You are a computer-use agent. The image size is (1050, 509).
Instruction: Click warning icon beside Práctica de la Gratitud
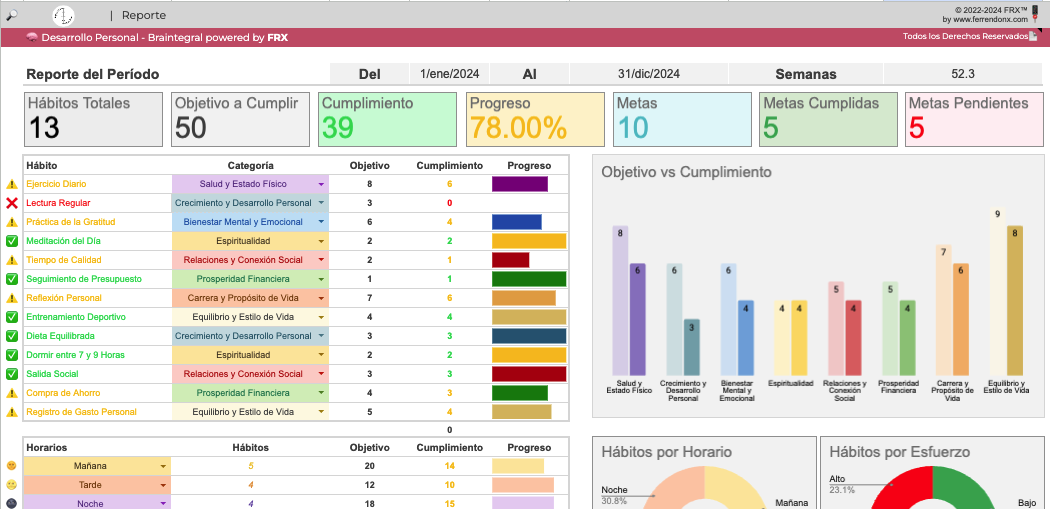coord(11,222)
